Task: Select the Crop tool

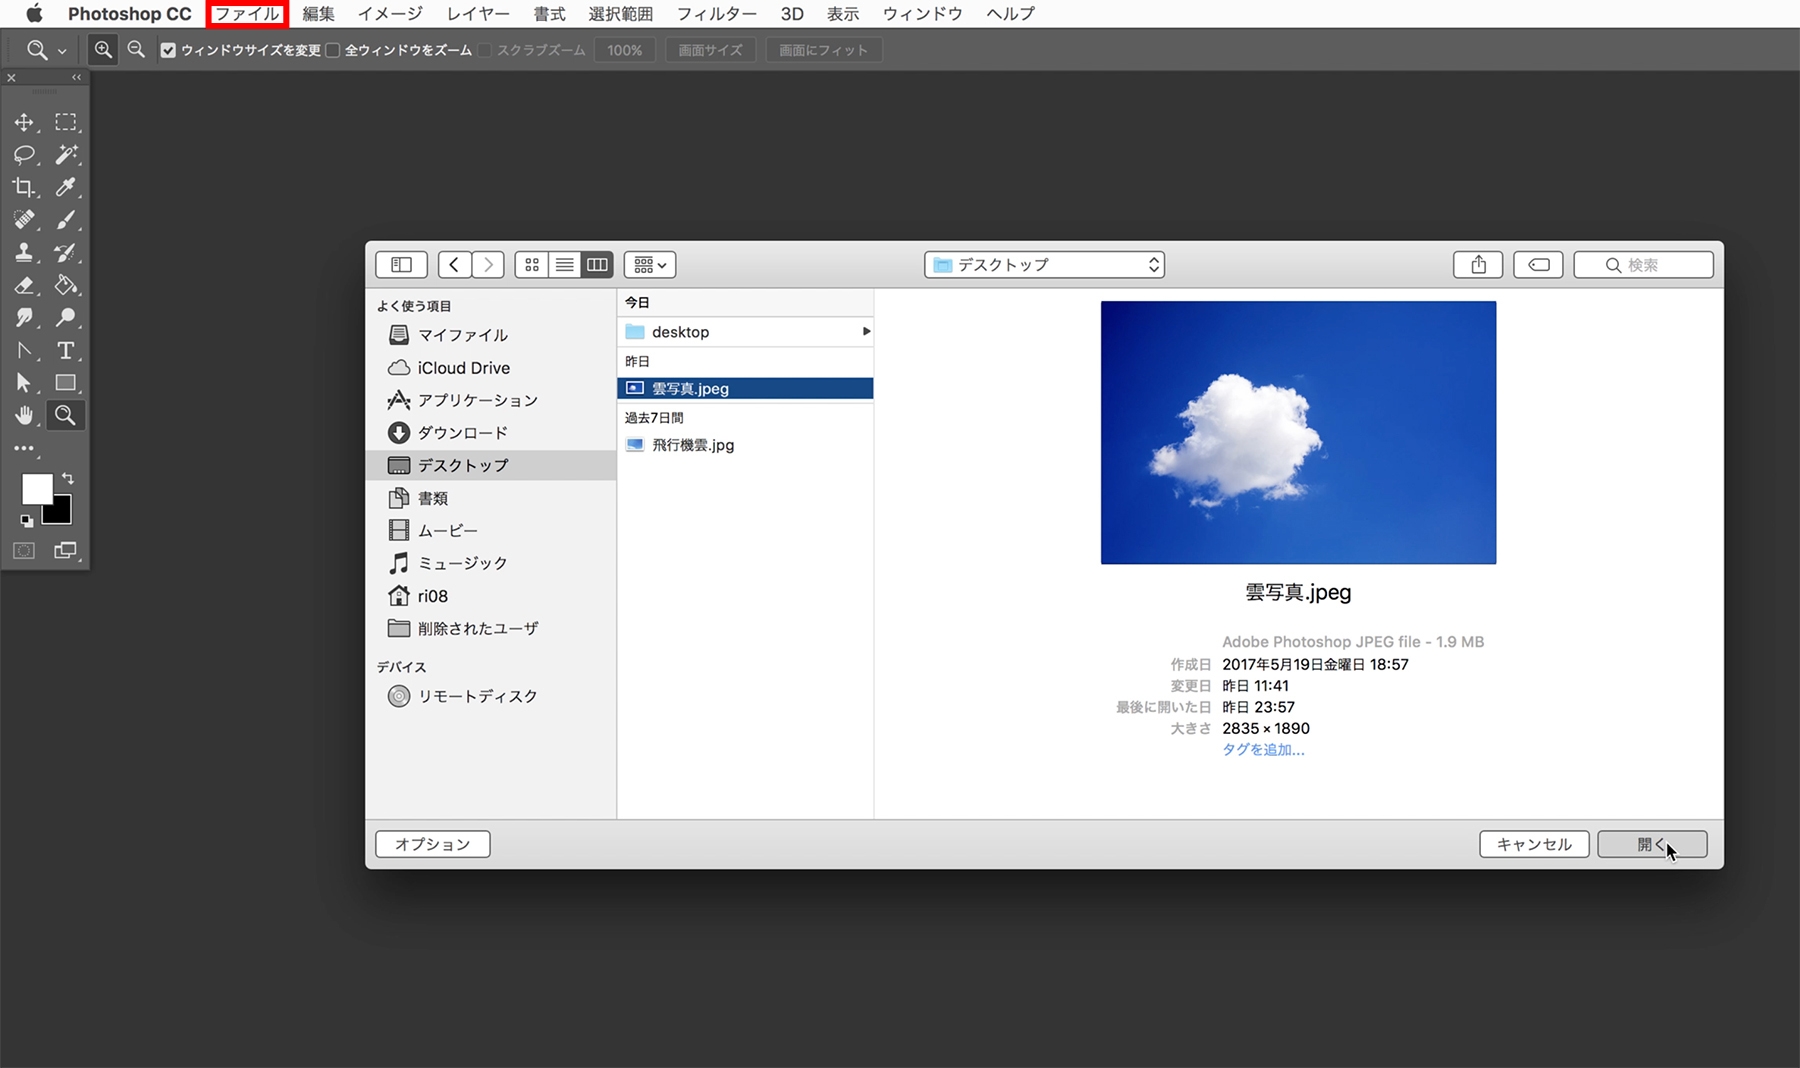Action: point(24,187)
